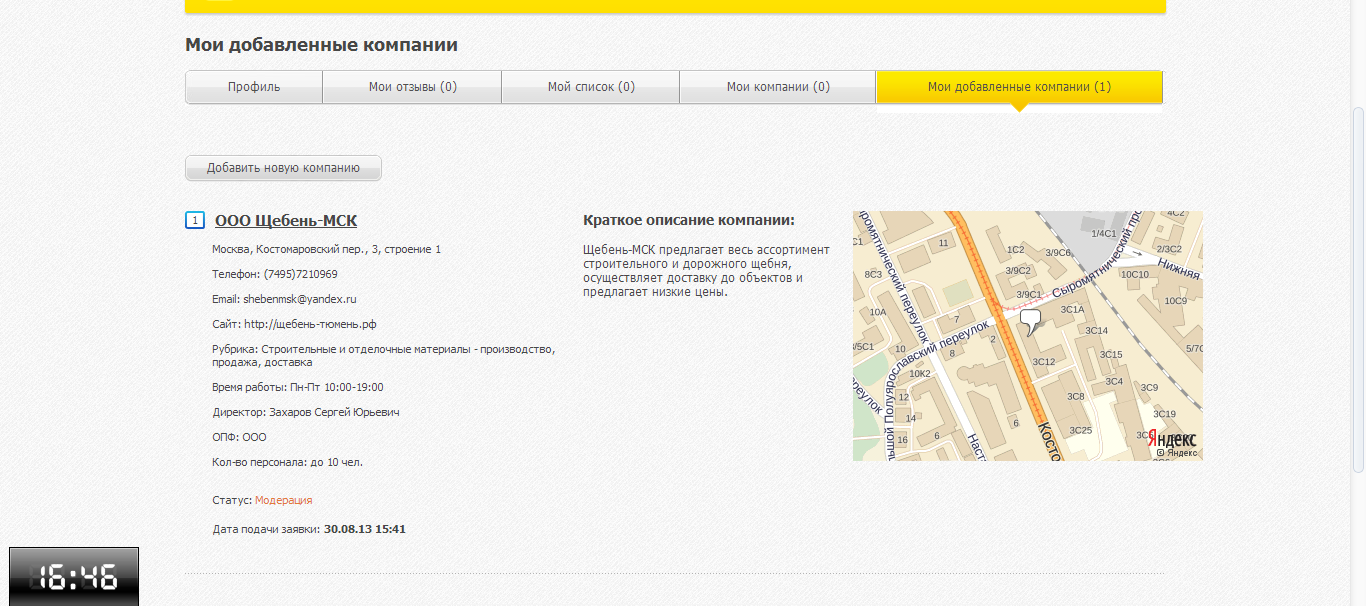Click the Сайт: http://щебень-тюмень.рф text
Screen dimensions: 1366x606
coord(294,324)
